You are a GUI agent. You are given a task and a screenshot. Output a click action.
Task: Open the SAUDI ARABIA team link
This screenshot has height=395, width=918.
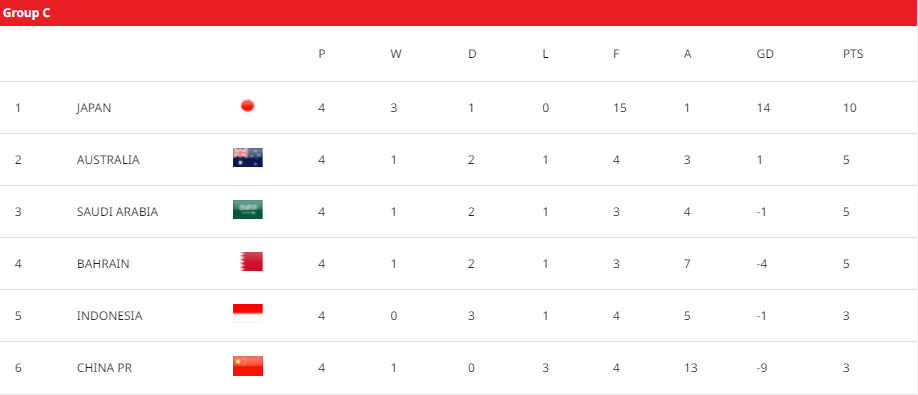point(117,212)
